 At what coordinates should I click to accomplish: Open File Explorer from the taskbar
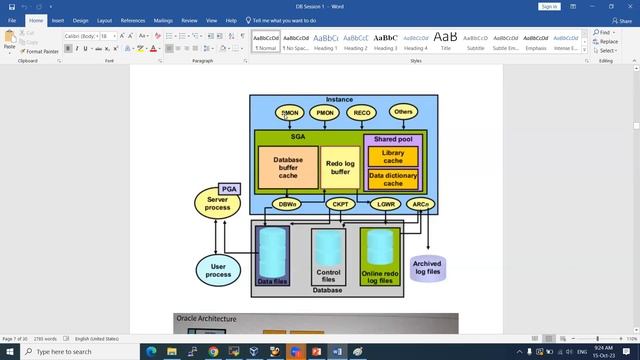point(172,351)
